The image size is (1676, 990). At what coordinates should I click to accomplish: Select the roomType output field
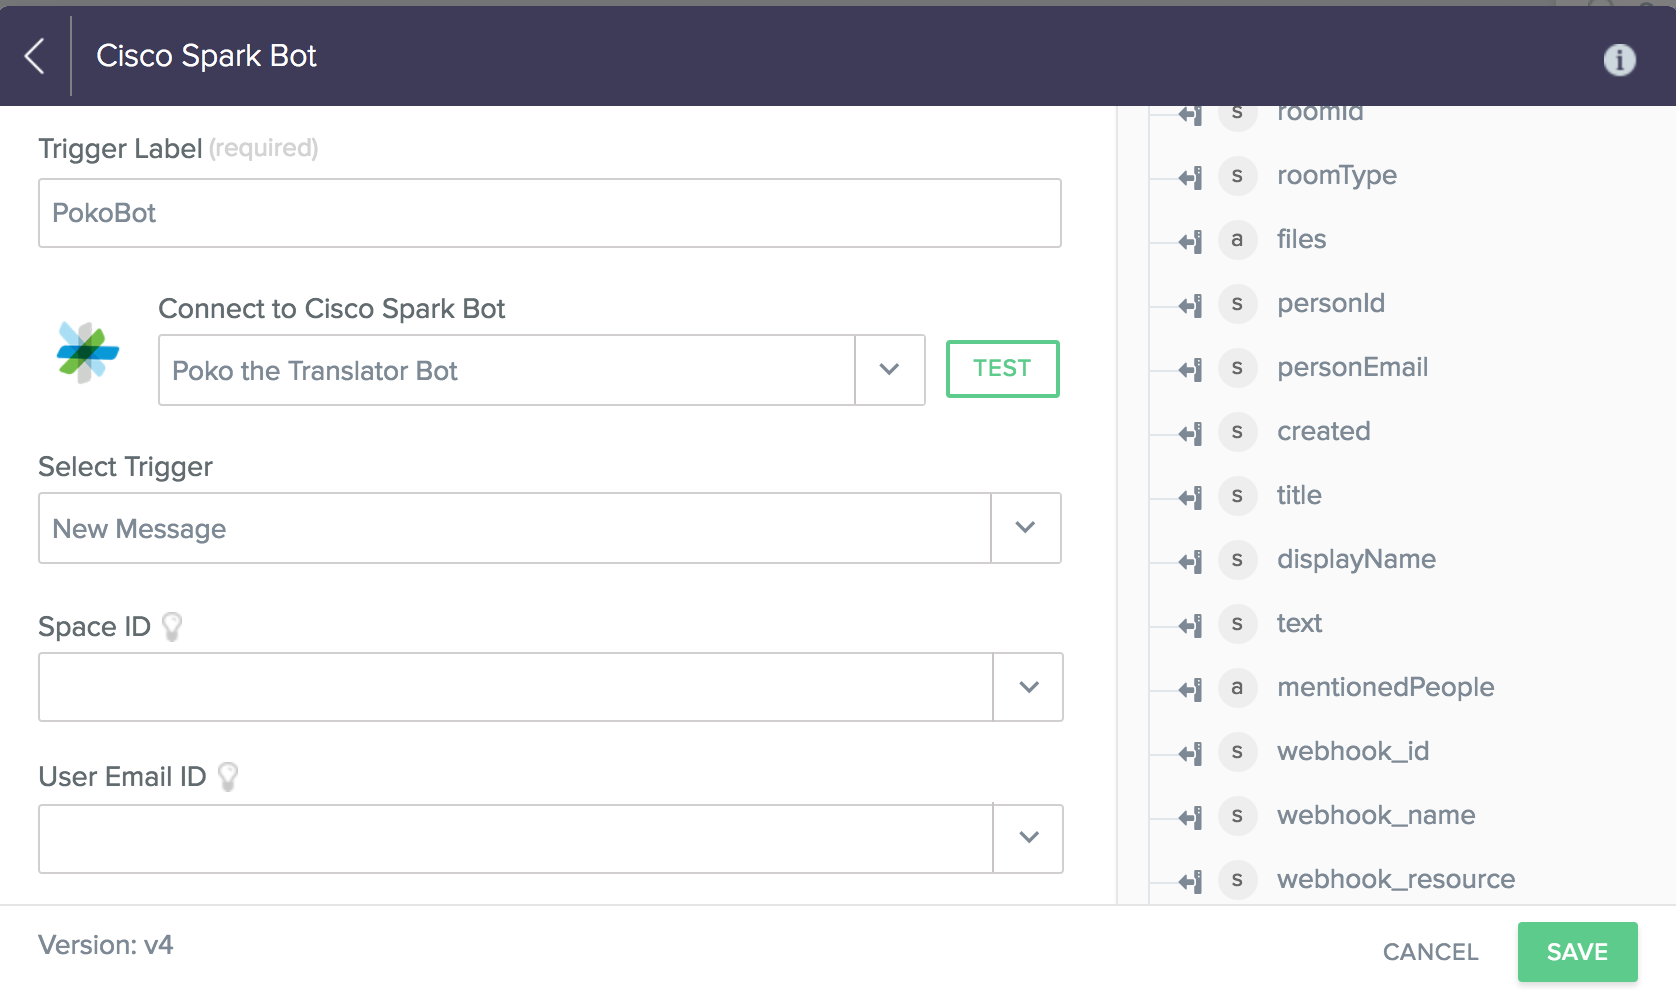point(1336,176)
